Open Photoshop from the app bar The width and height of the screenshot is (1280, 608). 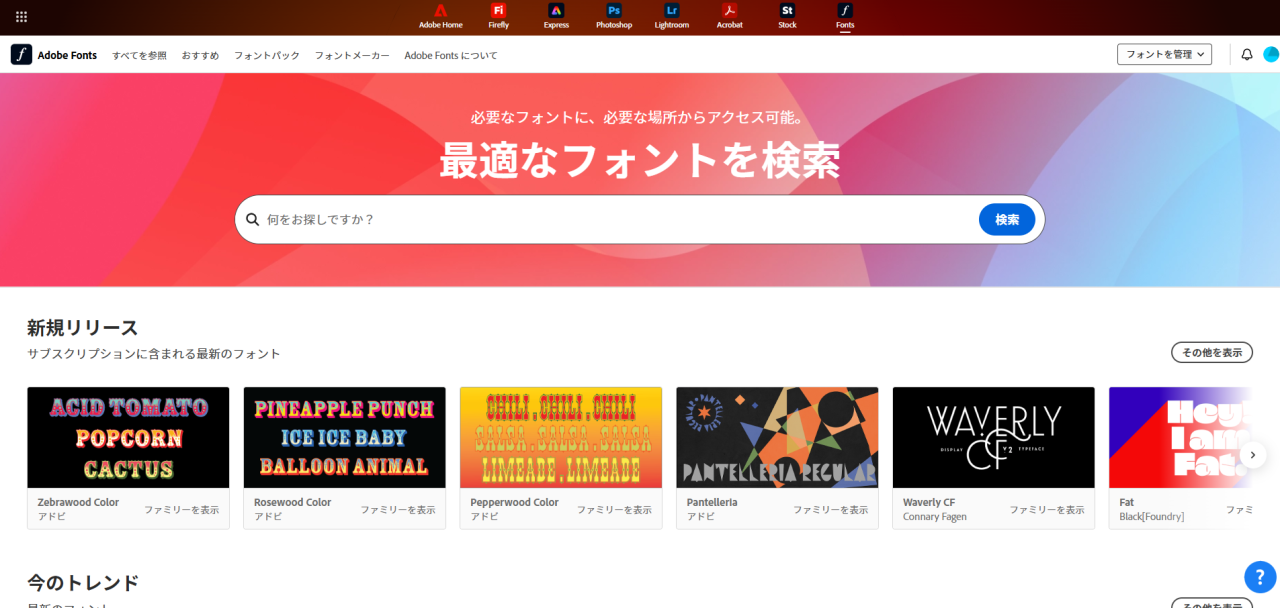tap(614, 17)
